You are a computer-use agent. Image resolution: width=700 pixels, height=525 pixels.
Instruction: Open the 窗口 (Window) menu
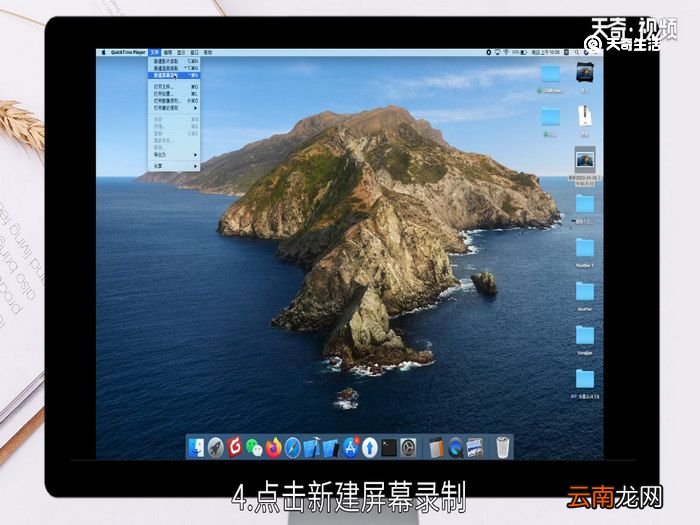pos(194,52)
